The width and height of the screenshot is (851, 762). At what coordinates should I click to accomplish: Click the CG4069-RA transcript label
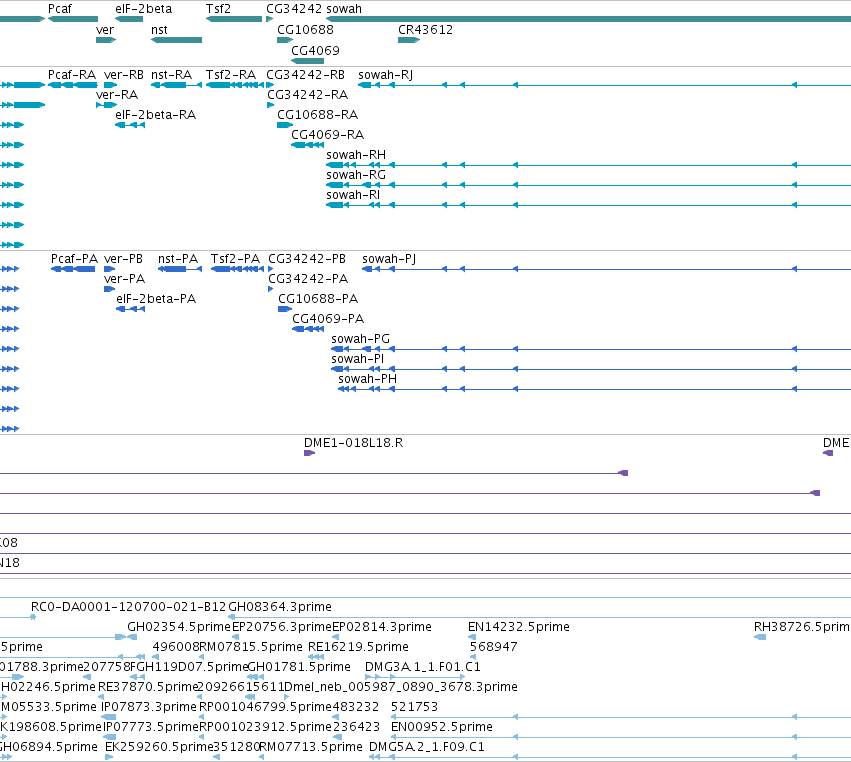tap(327, 135)
